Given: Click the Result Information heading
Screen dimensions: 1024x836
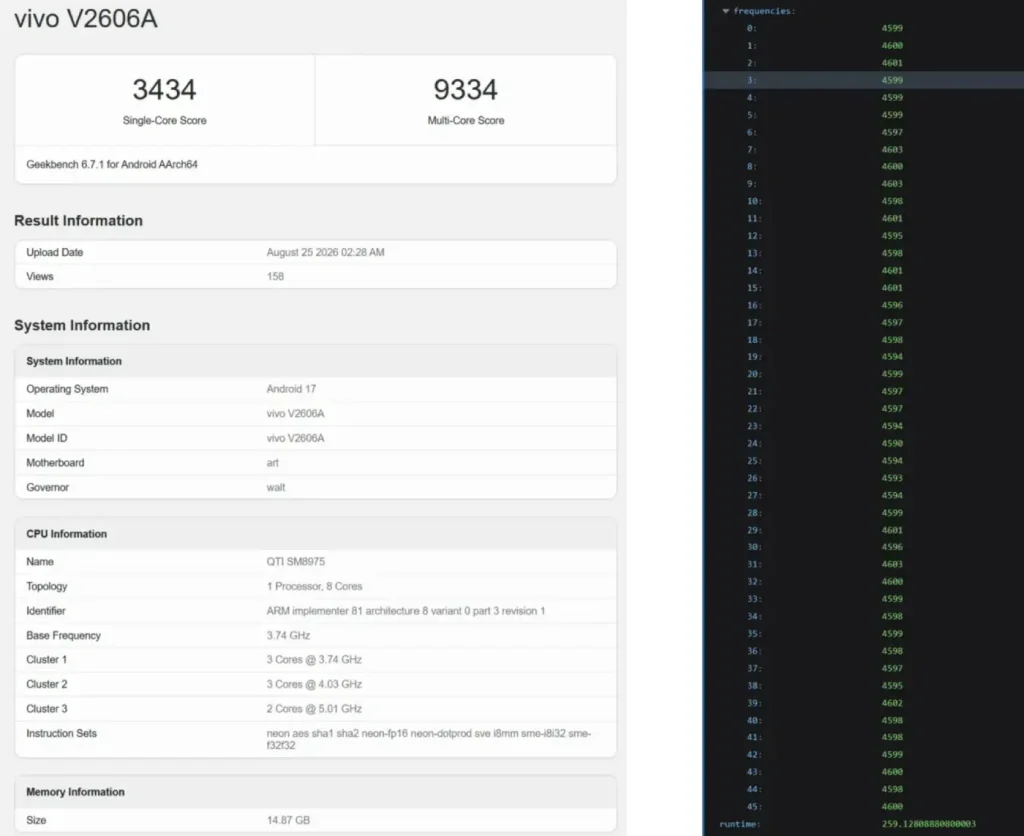Looking at the screenshot, I should tap(78, 221).
